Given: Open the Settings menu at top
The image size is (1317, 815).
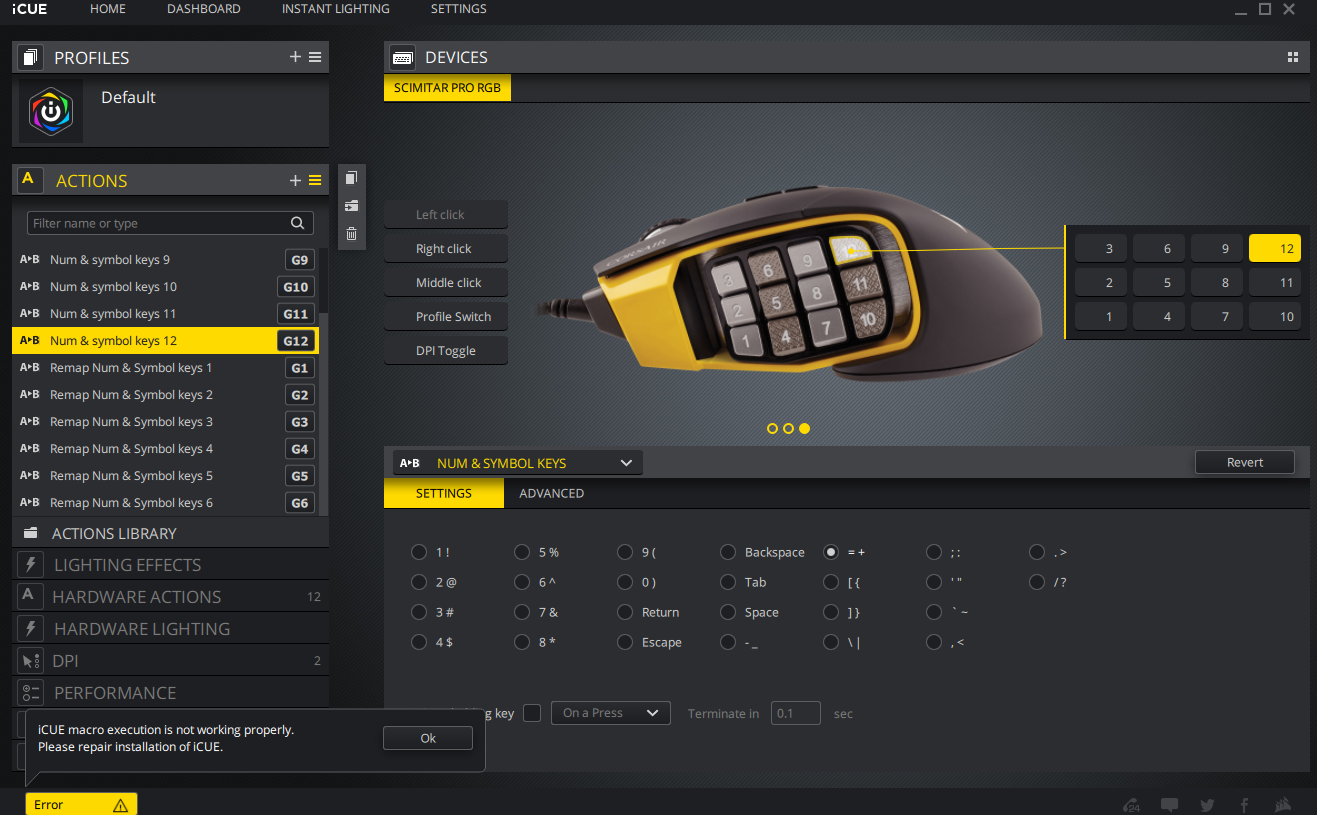Looking at the screenshot, I should coord(459,9).
